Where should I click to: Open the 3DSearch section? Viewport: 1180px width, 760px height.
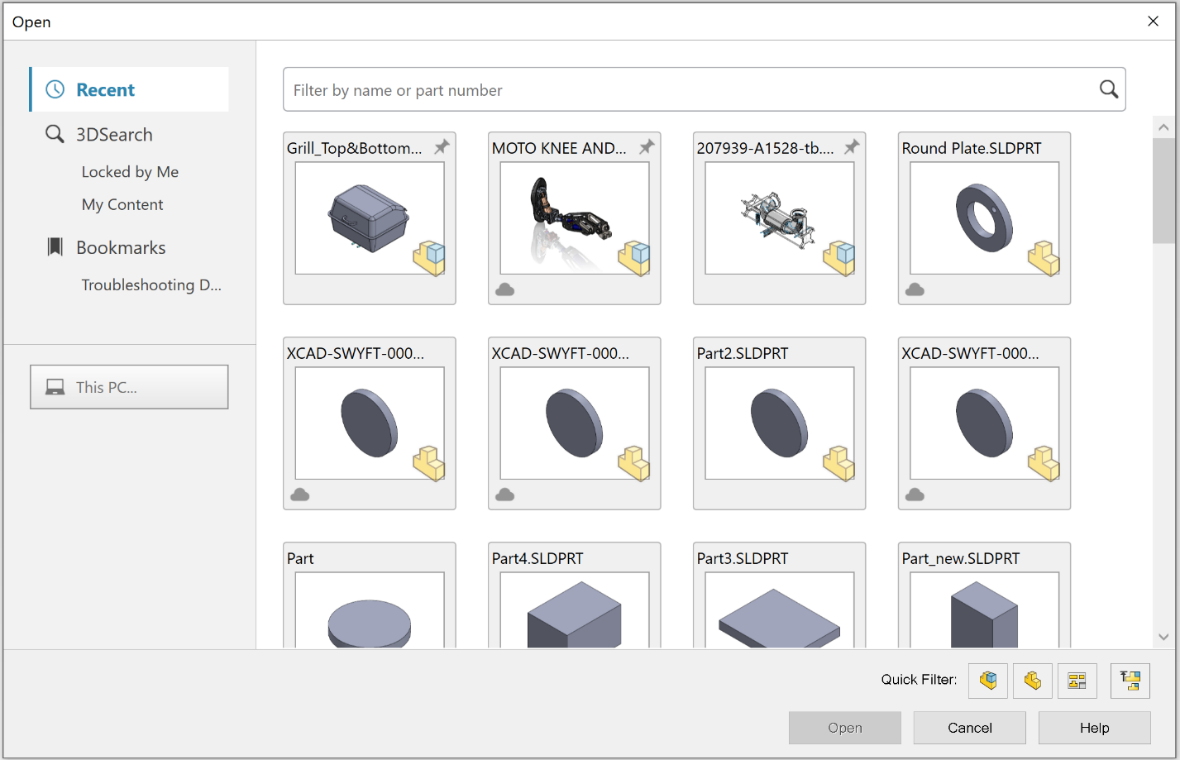pyautogui.click(x=114, y=135)
